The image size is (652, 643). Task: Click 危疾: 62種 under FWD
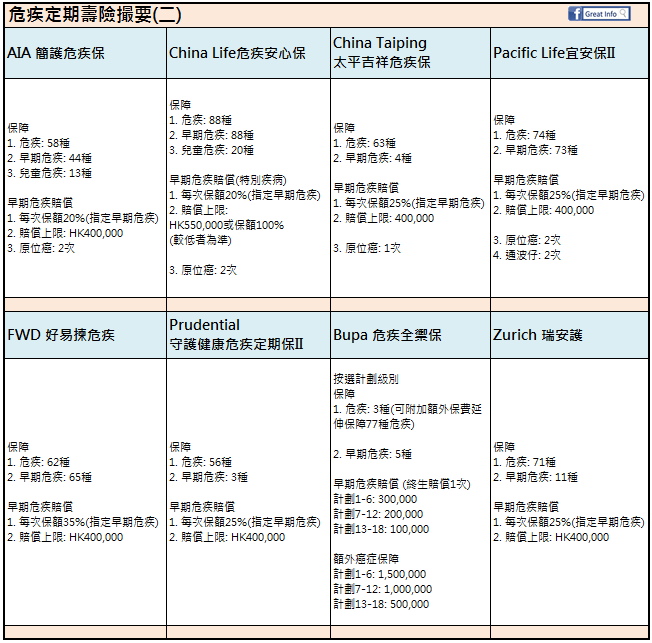click(x=39, y=462)
